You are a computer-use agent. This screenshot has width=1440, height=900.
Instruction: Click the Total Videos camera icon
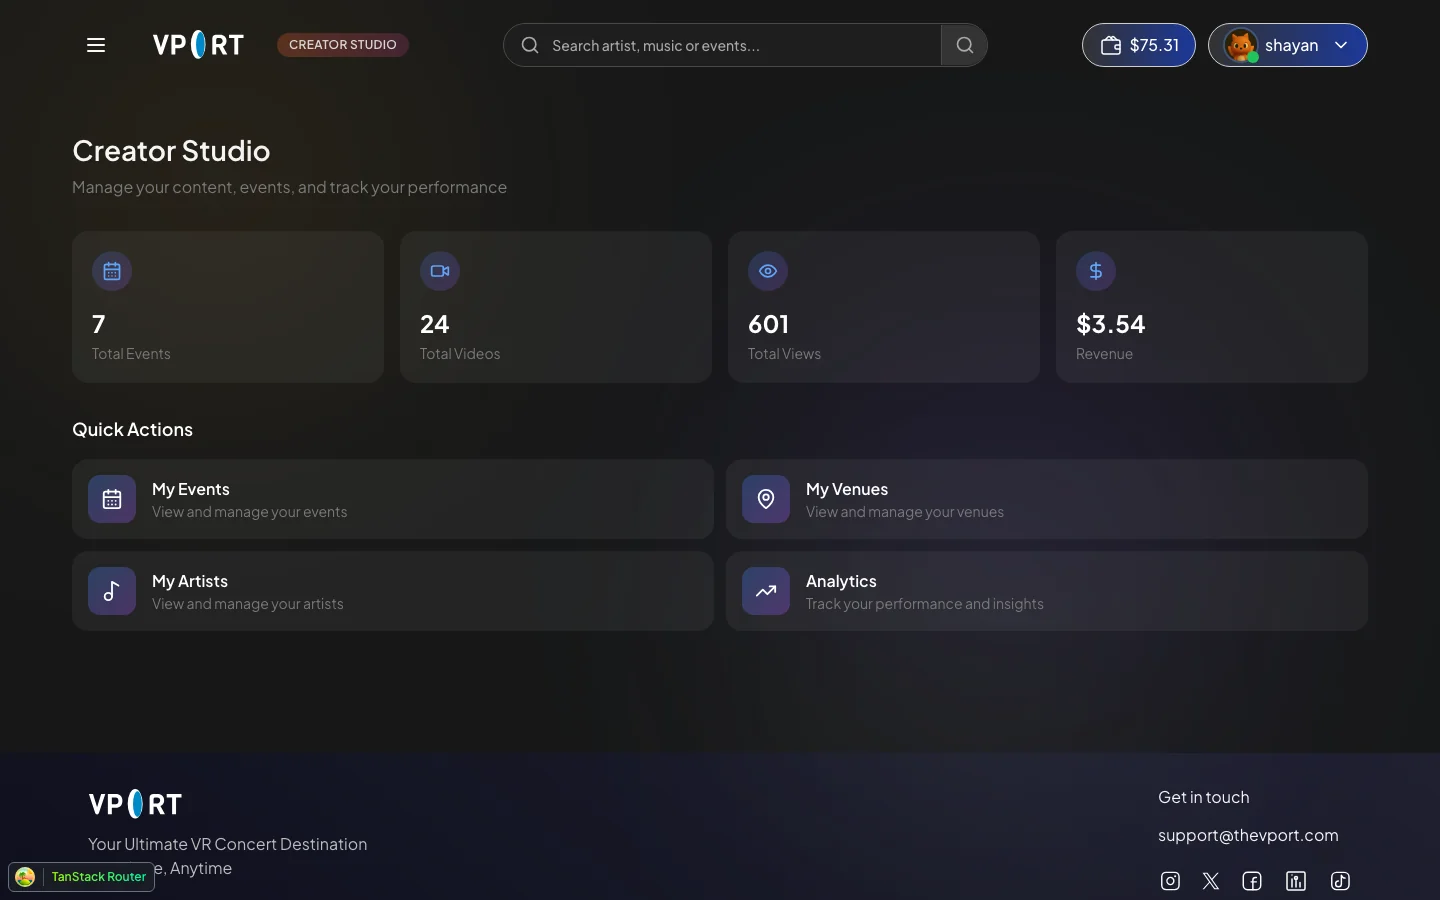click(440, 271)
